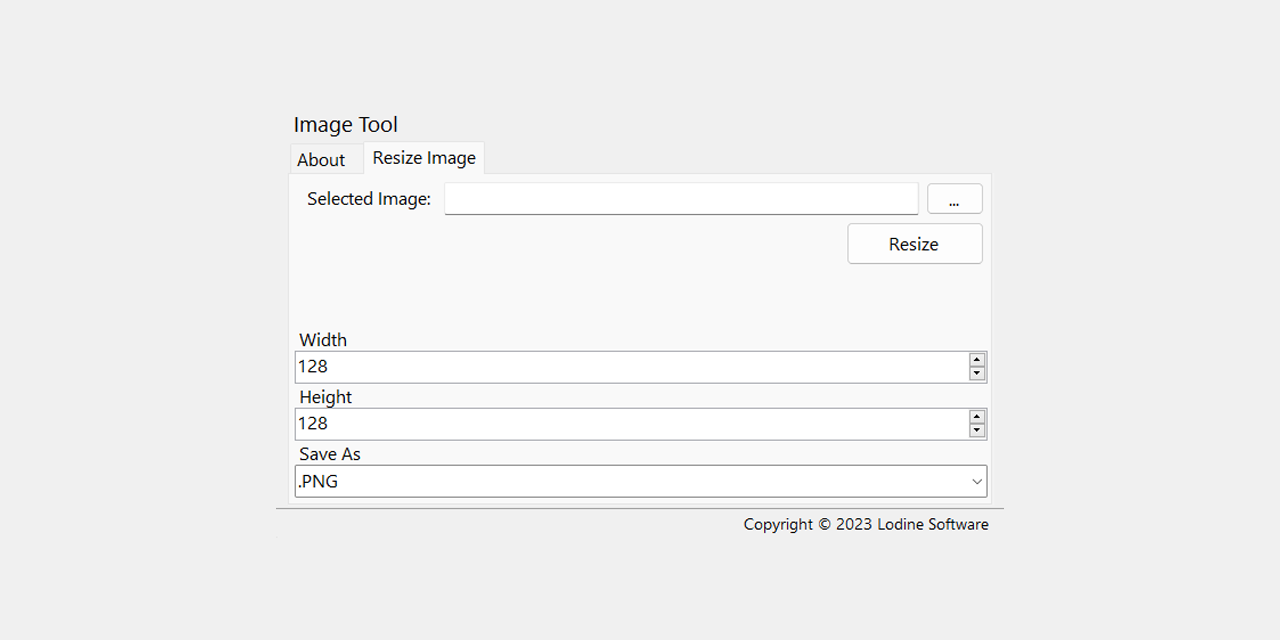
Task: Click the Copyright 2023 Lodine Software text
Action: point(866,524)
